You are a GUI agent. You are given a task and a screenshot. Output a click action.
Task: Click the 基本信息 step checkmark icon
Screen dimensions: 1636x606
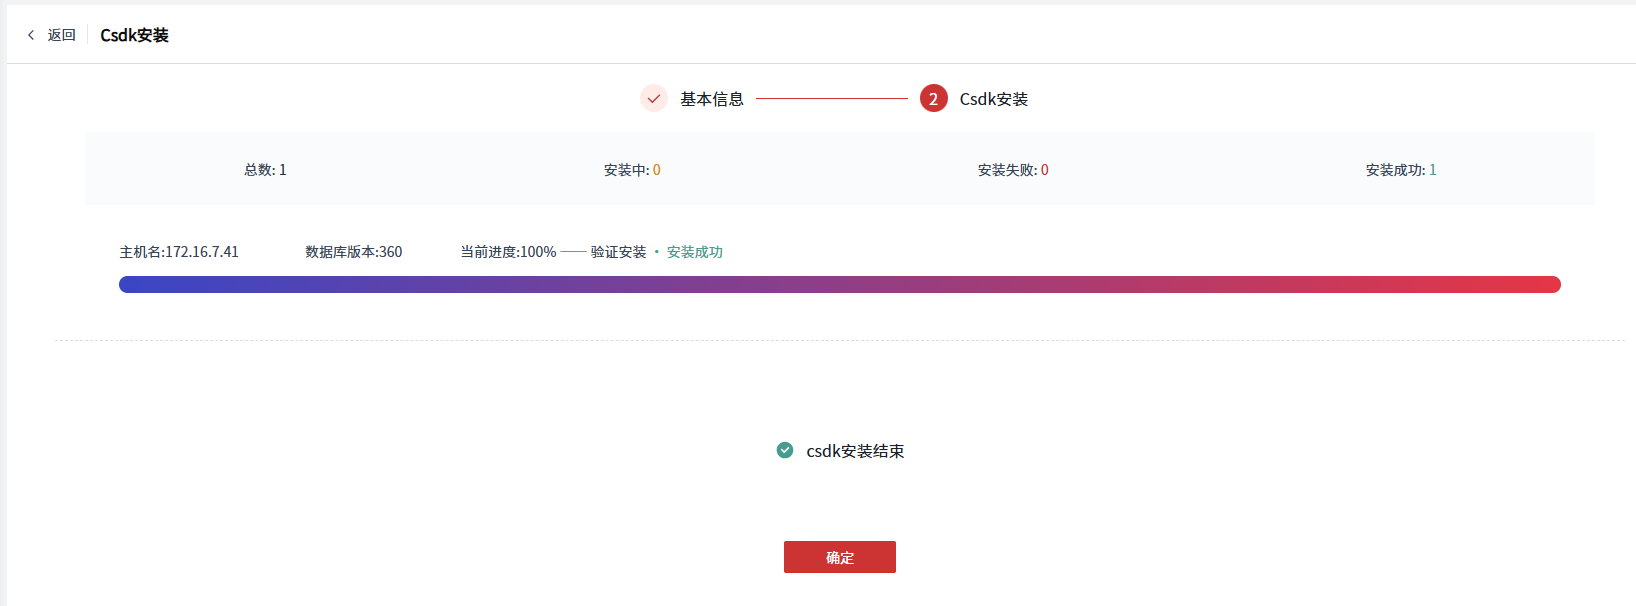[x=654, y=98]
